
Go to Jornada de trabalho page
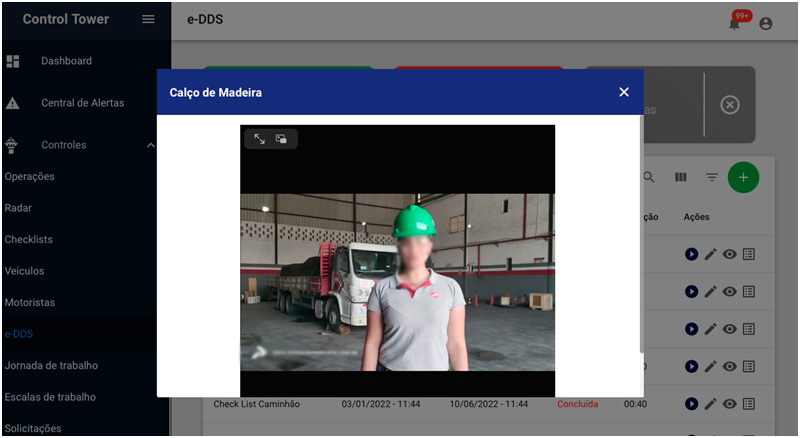pos(51,365)
